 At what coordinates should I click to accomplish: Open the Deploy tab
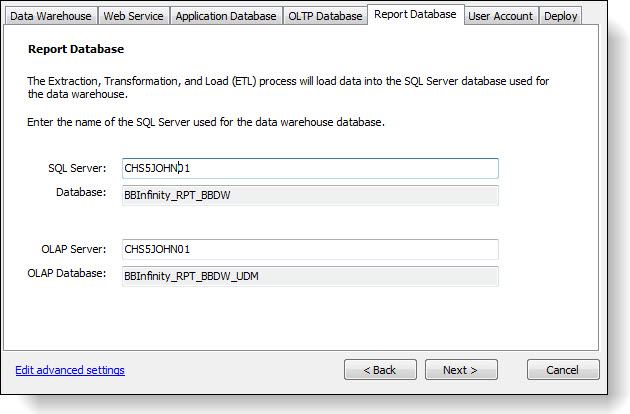point(560,16)
